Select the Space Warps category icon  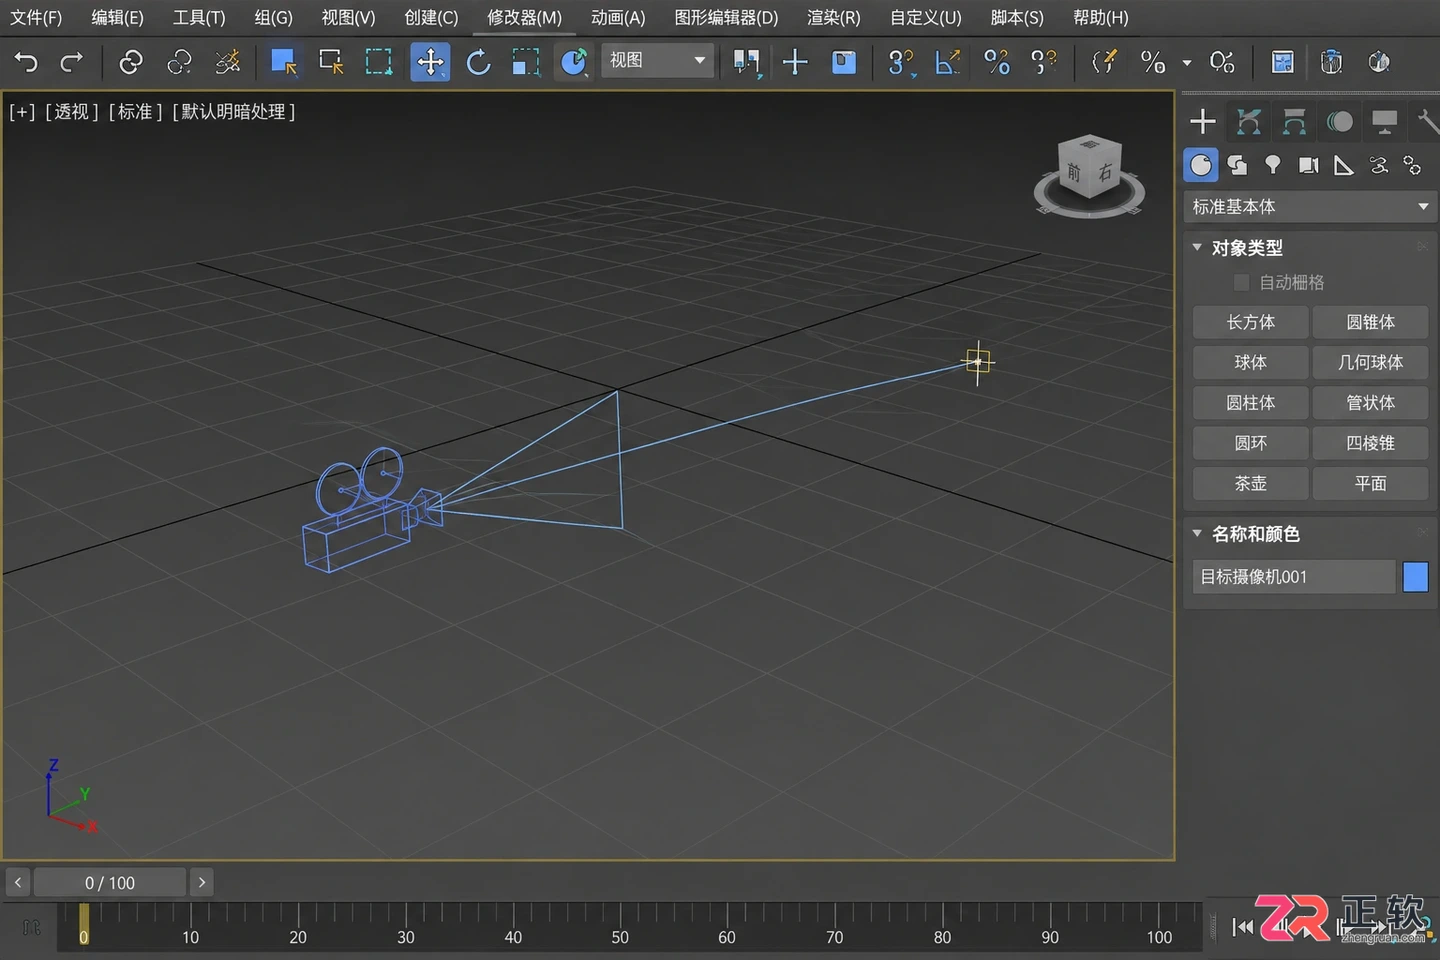(x=1379, y=165)
